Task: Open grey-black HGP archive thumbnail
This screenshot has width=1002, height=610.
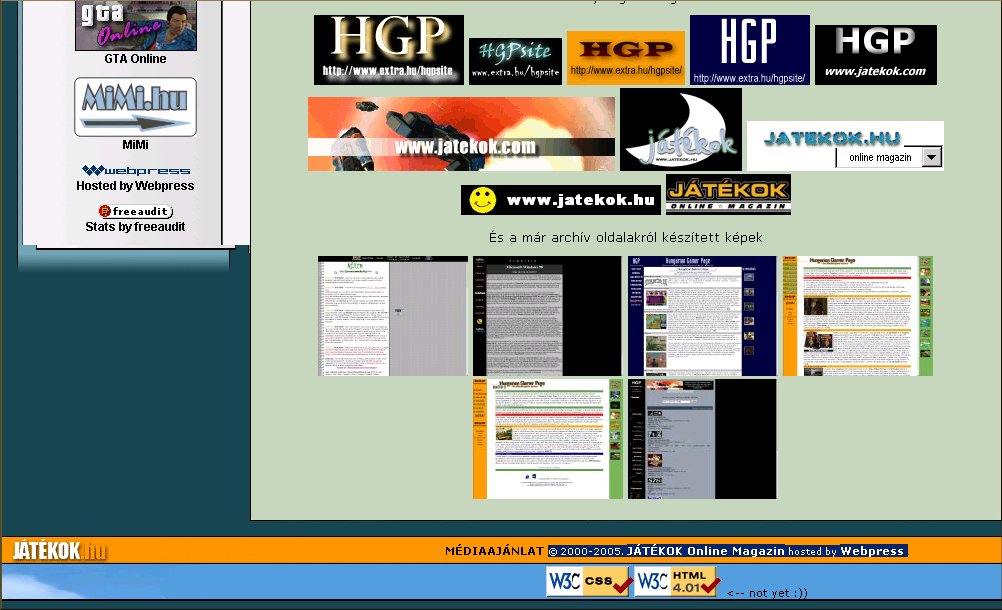Action: [x=702, y=439]
